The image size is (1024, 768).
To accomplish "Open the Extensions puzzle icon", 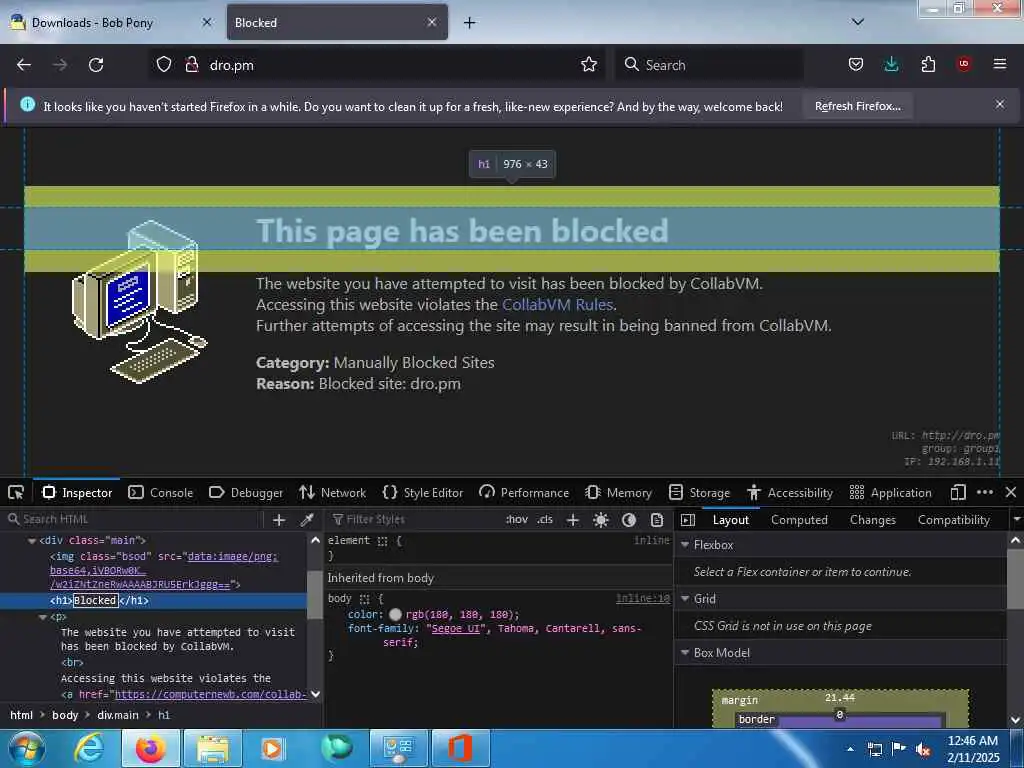I will coord(928,64).
